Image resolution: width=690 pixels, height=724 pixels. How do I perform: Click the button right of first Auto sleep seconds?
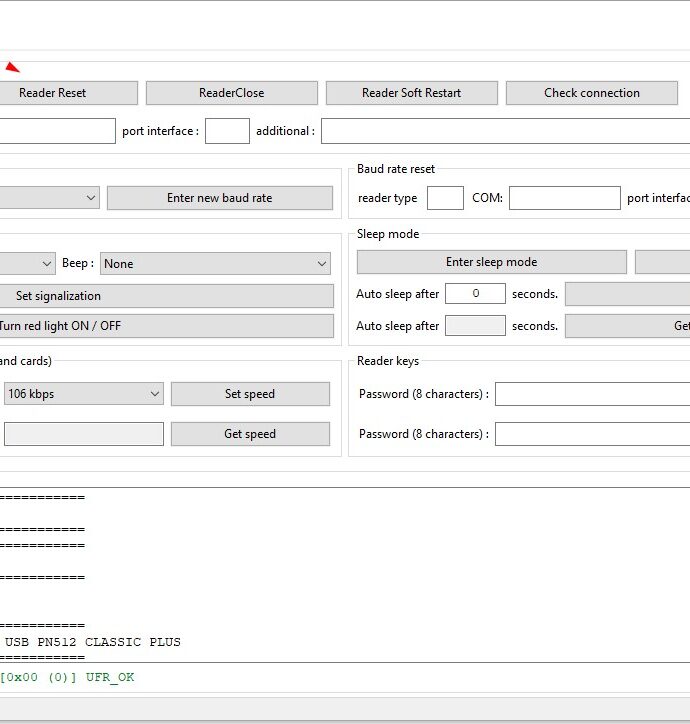[627, 294]
